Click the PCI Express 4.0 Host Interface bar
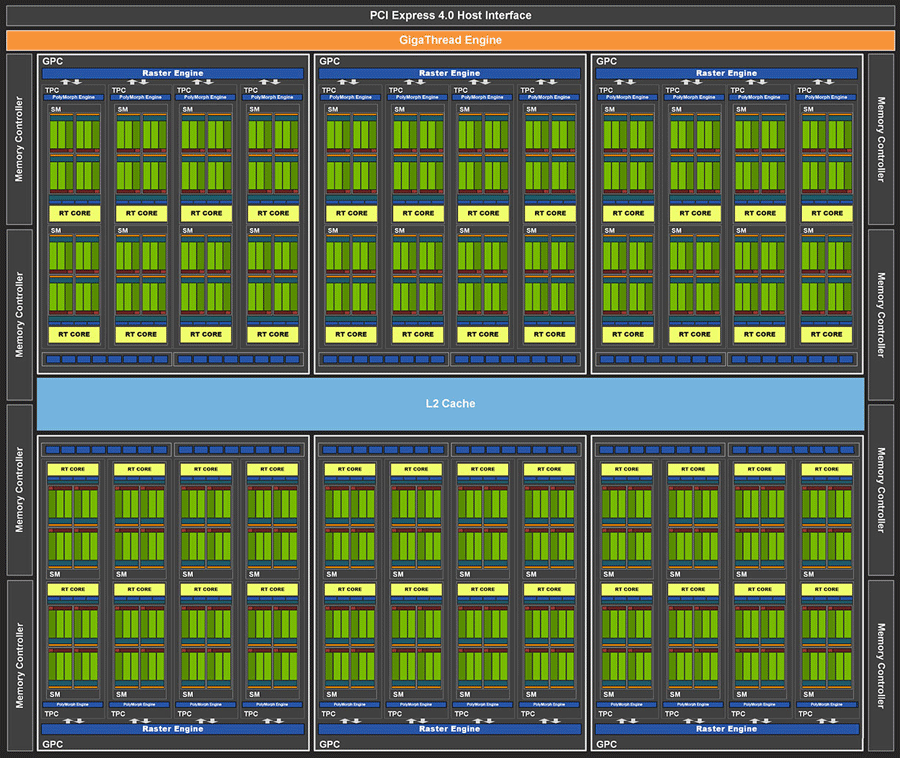900x758 pixels. [x=450, y=15]
